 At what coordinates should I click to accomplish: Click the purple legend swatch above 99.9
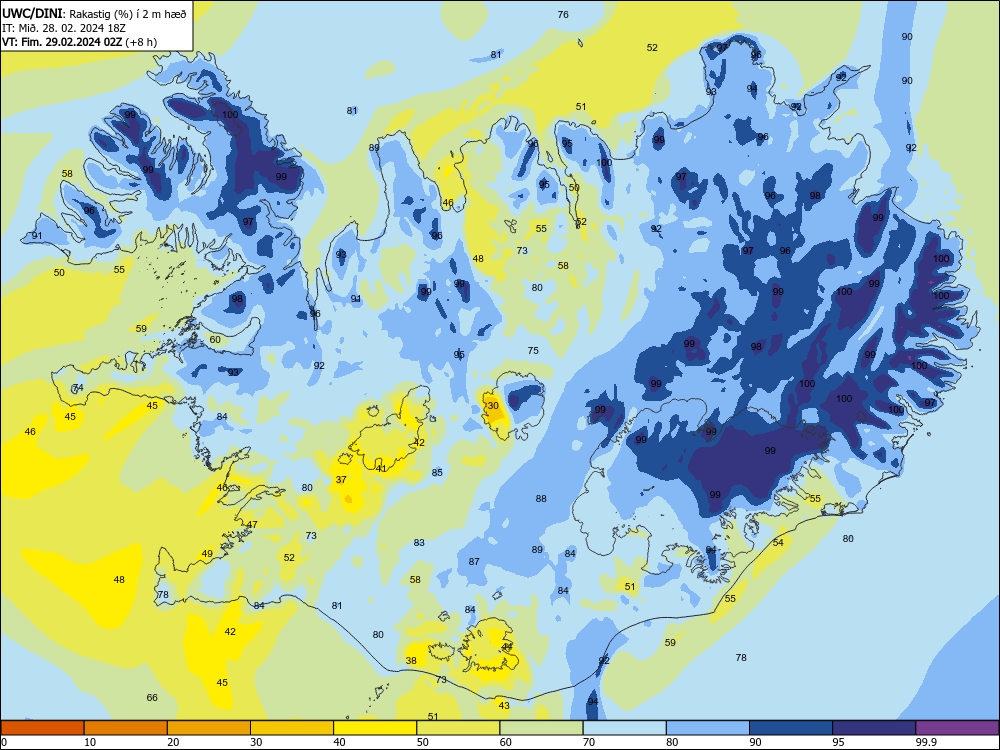[957, 728]
